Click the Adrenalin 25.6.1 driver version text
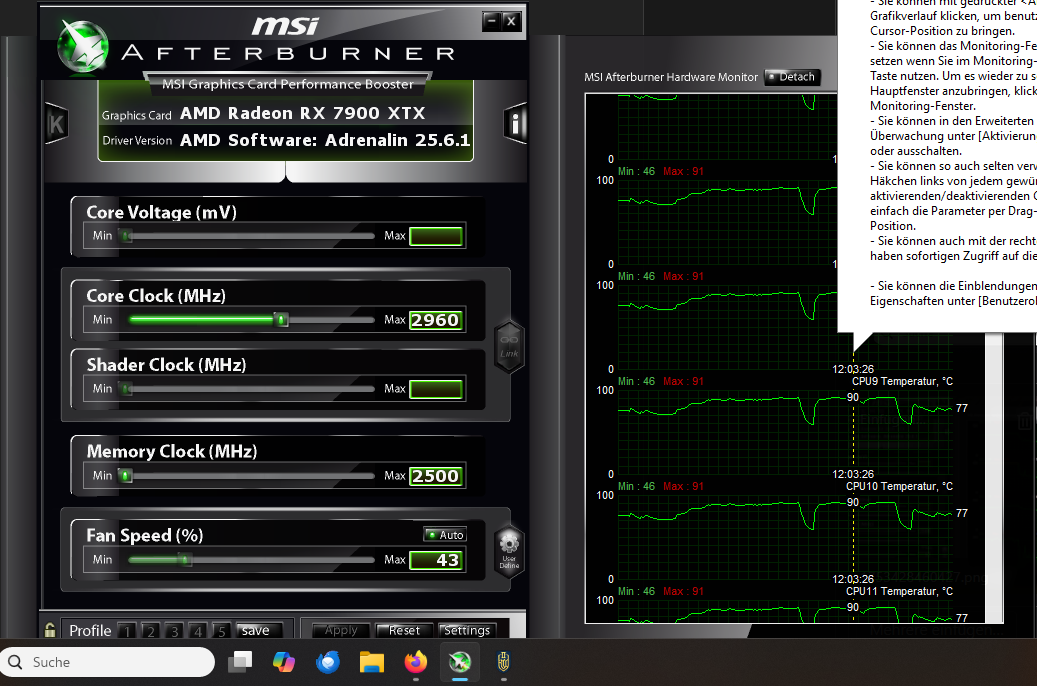This screenshot has width=1037, height=686. [x=325, y=140]
